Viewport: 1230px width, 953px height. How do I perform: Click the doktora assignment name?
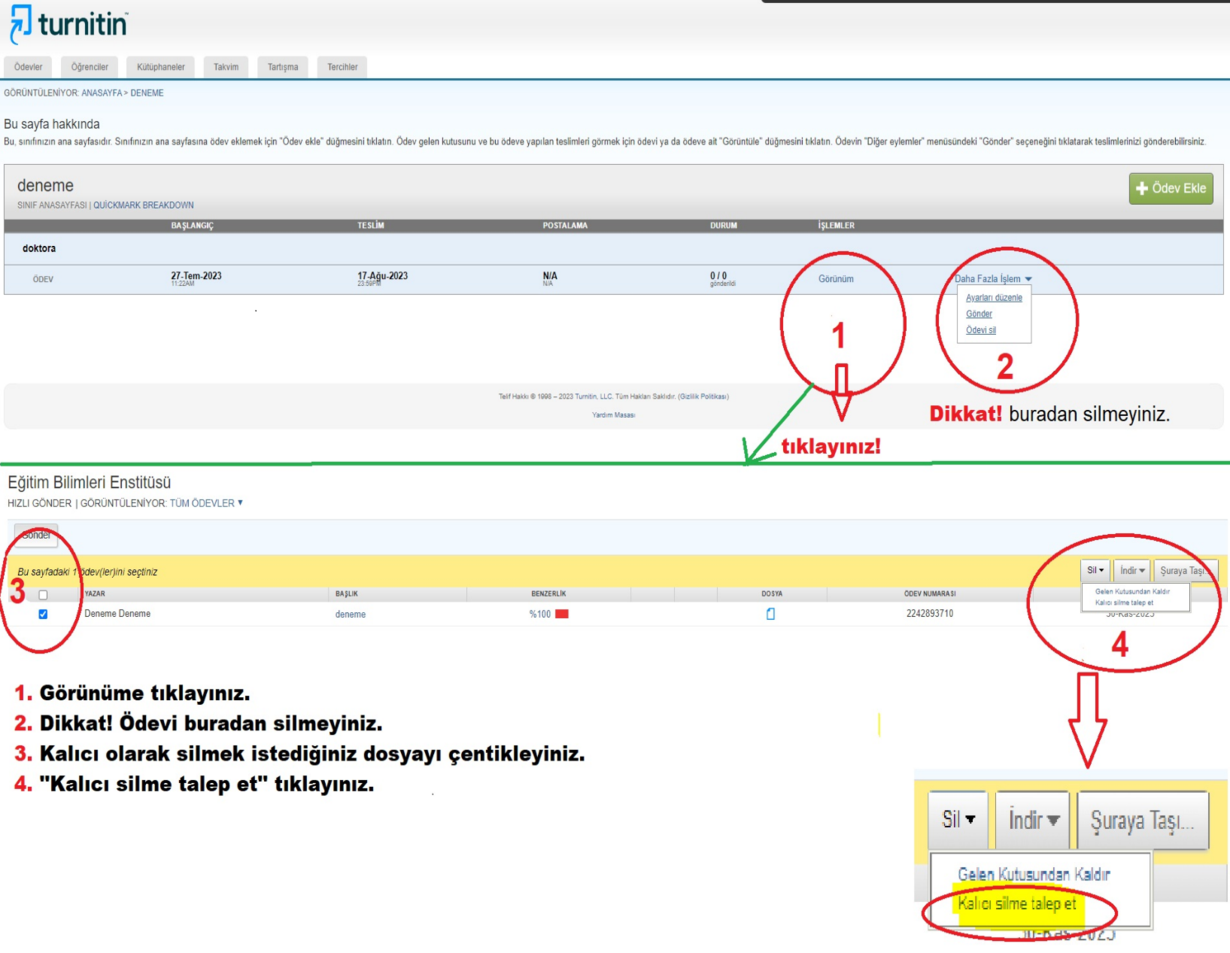click(40, 248)
